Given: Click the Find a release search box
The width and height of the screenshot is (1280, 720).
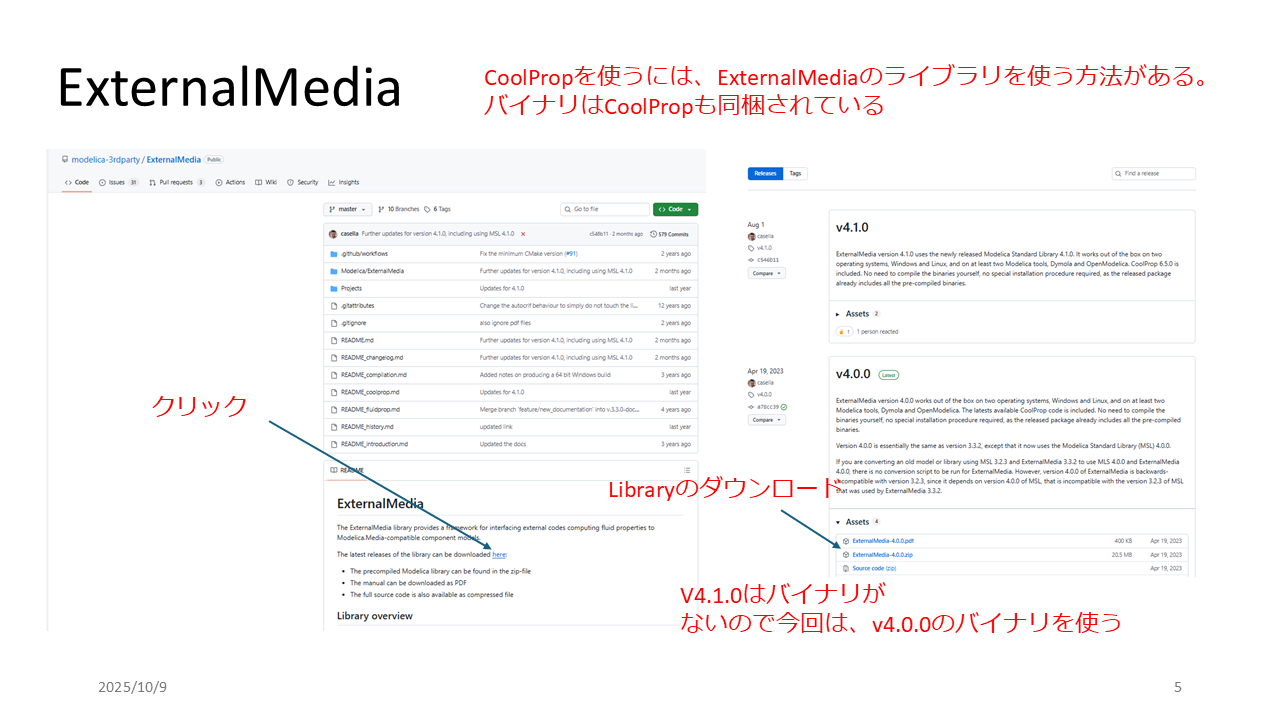Looking at the screenshot, I should click(1154, 173).
